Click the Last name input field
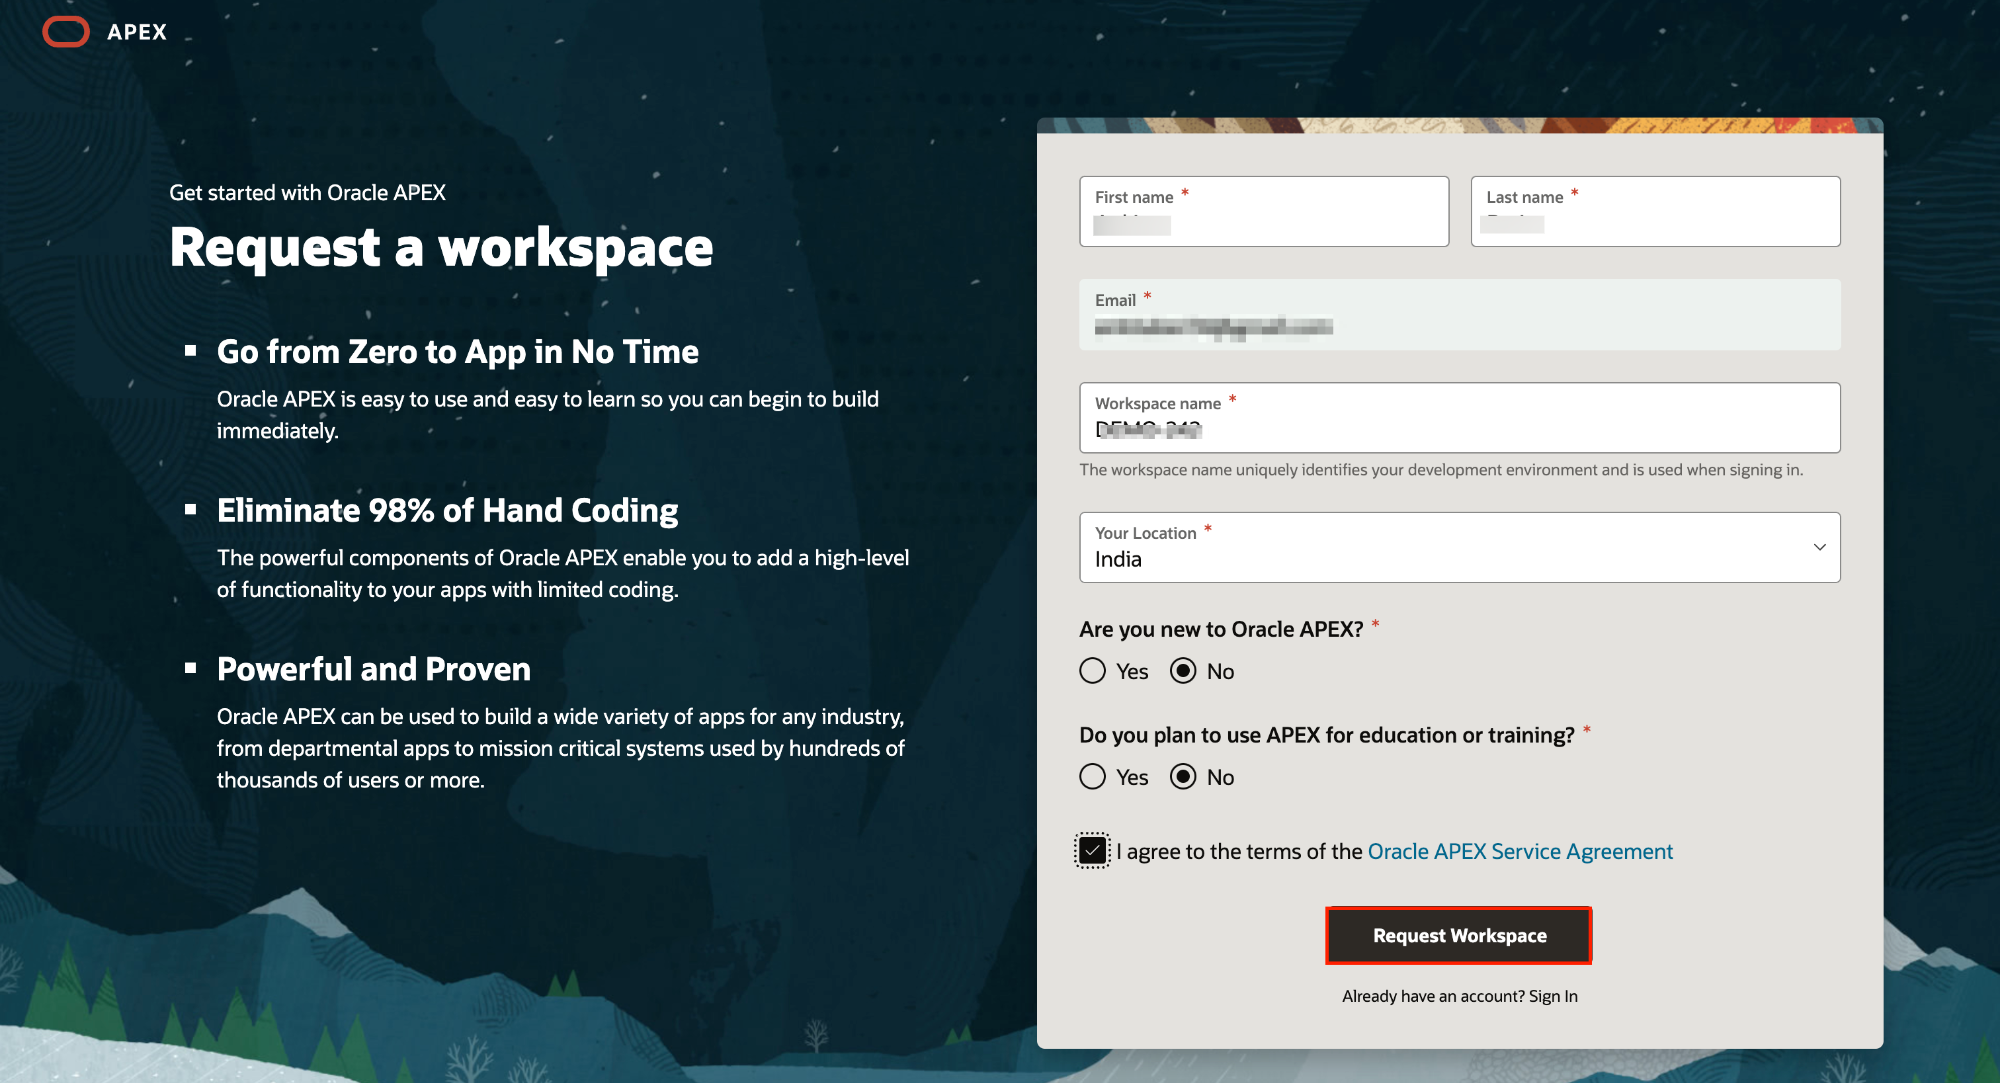 pos(1655,212)
